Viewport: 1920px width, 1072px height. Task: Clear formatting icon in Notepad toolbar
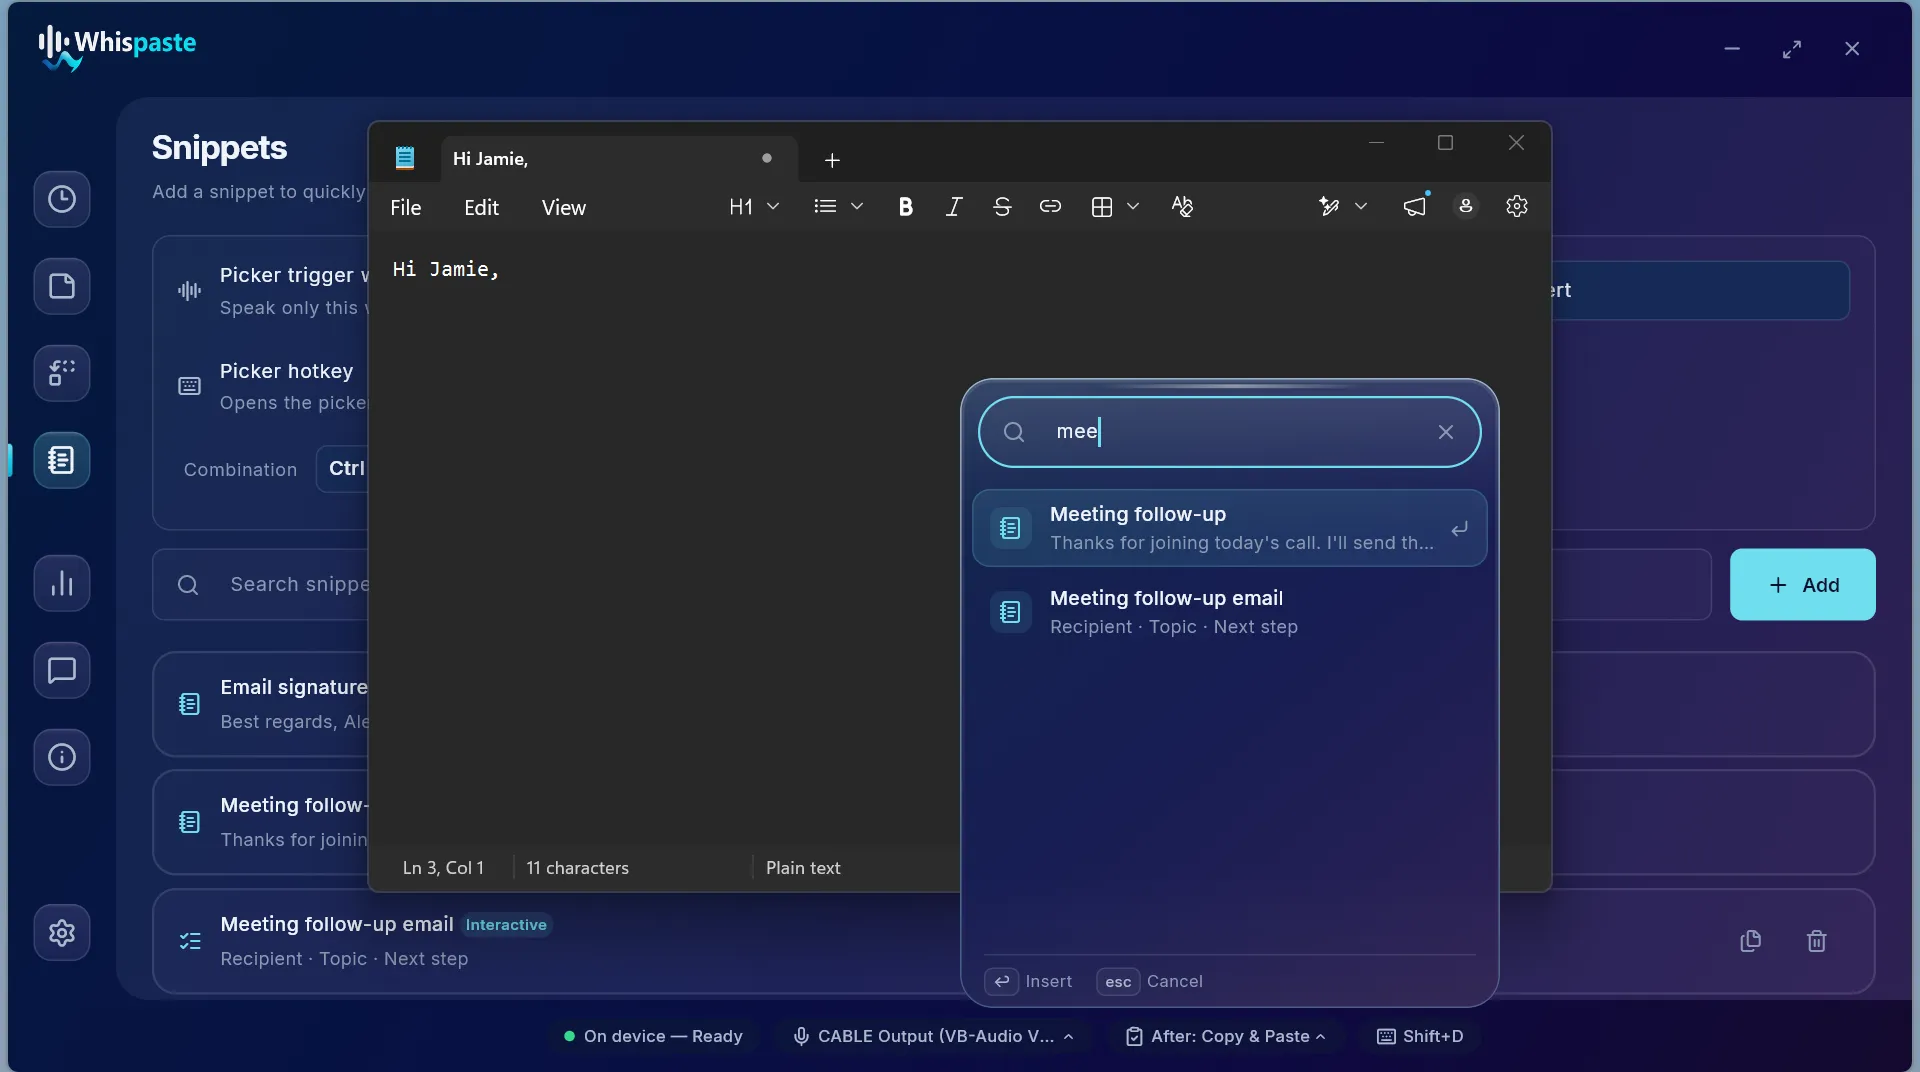click(1182, 207)
